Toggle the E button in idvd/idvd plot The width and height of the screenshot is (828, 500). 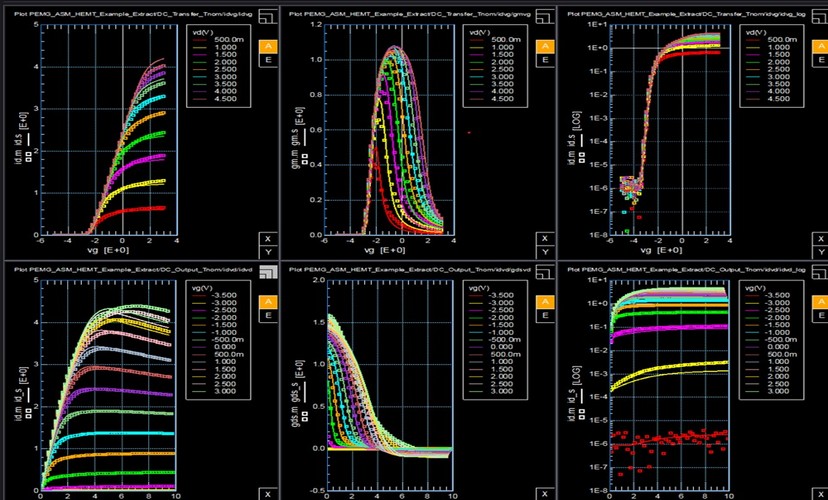point(268,315)
